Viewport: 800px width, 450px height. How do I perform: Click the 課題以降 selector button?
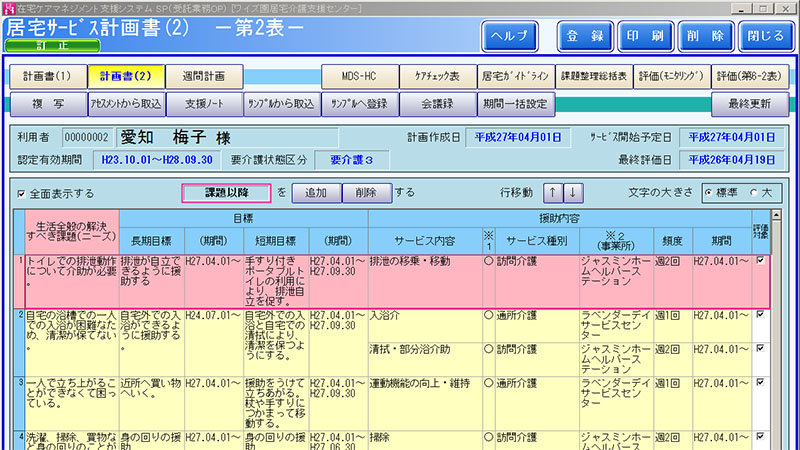click(226, 193)
